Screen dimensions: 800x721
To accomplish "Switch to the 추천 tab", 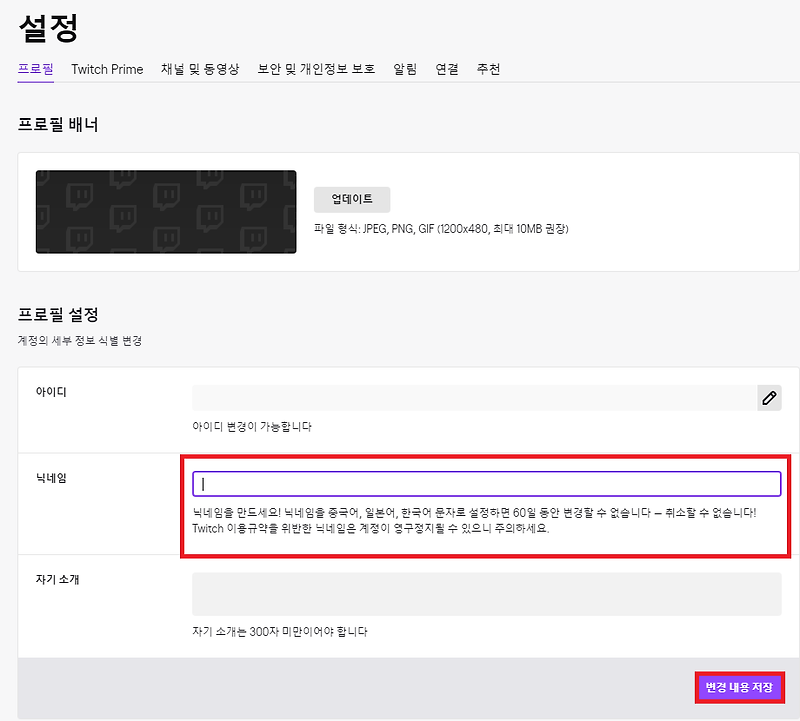I will point(488,69).
